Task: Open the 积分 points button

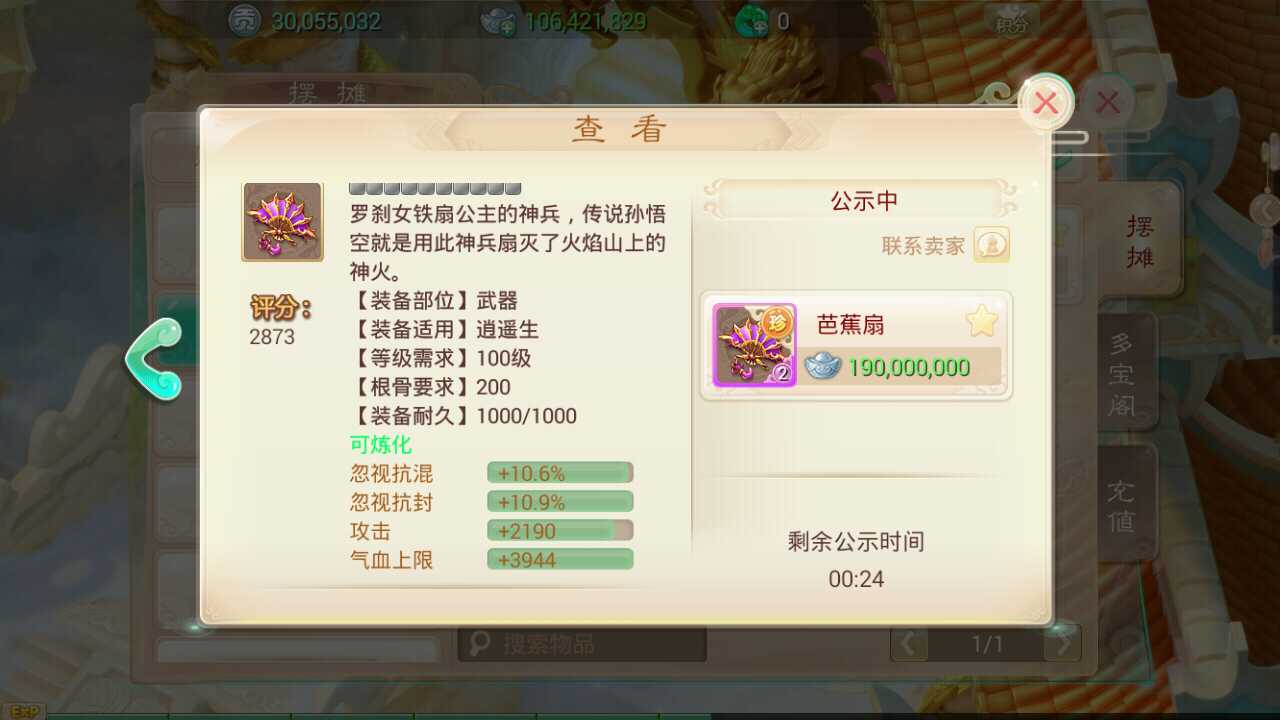Action: point(1011,21)
